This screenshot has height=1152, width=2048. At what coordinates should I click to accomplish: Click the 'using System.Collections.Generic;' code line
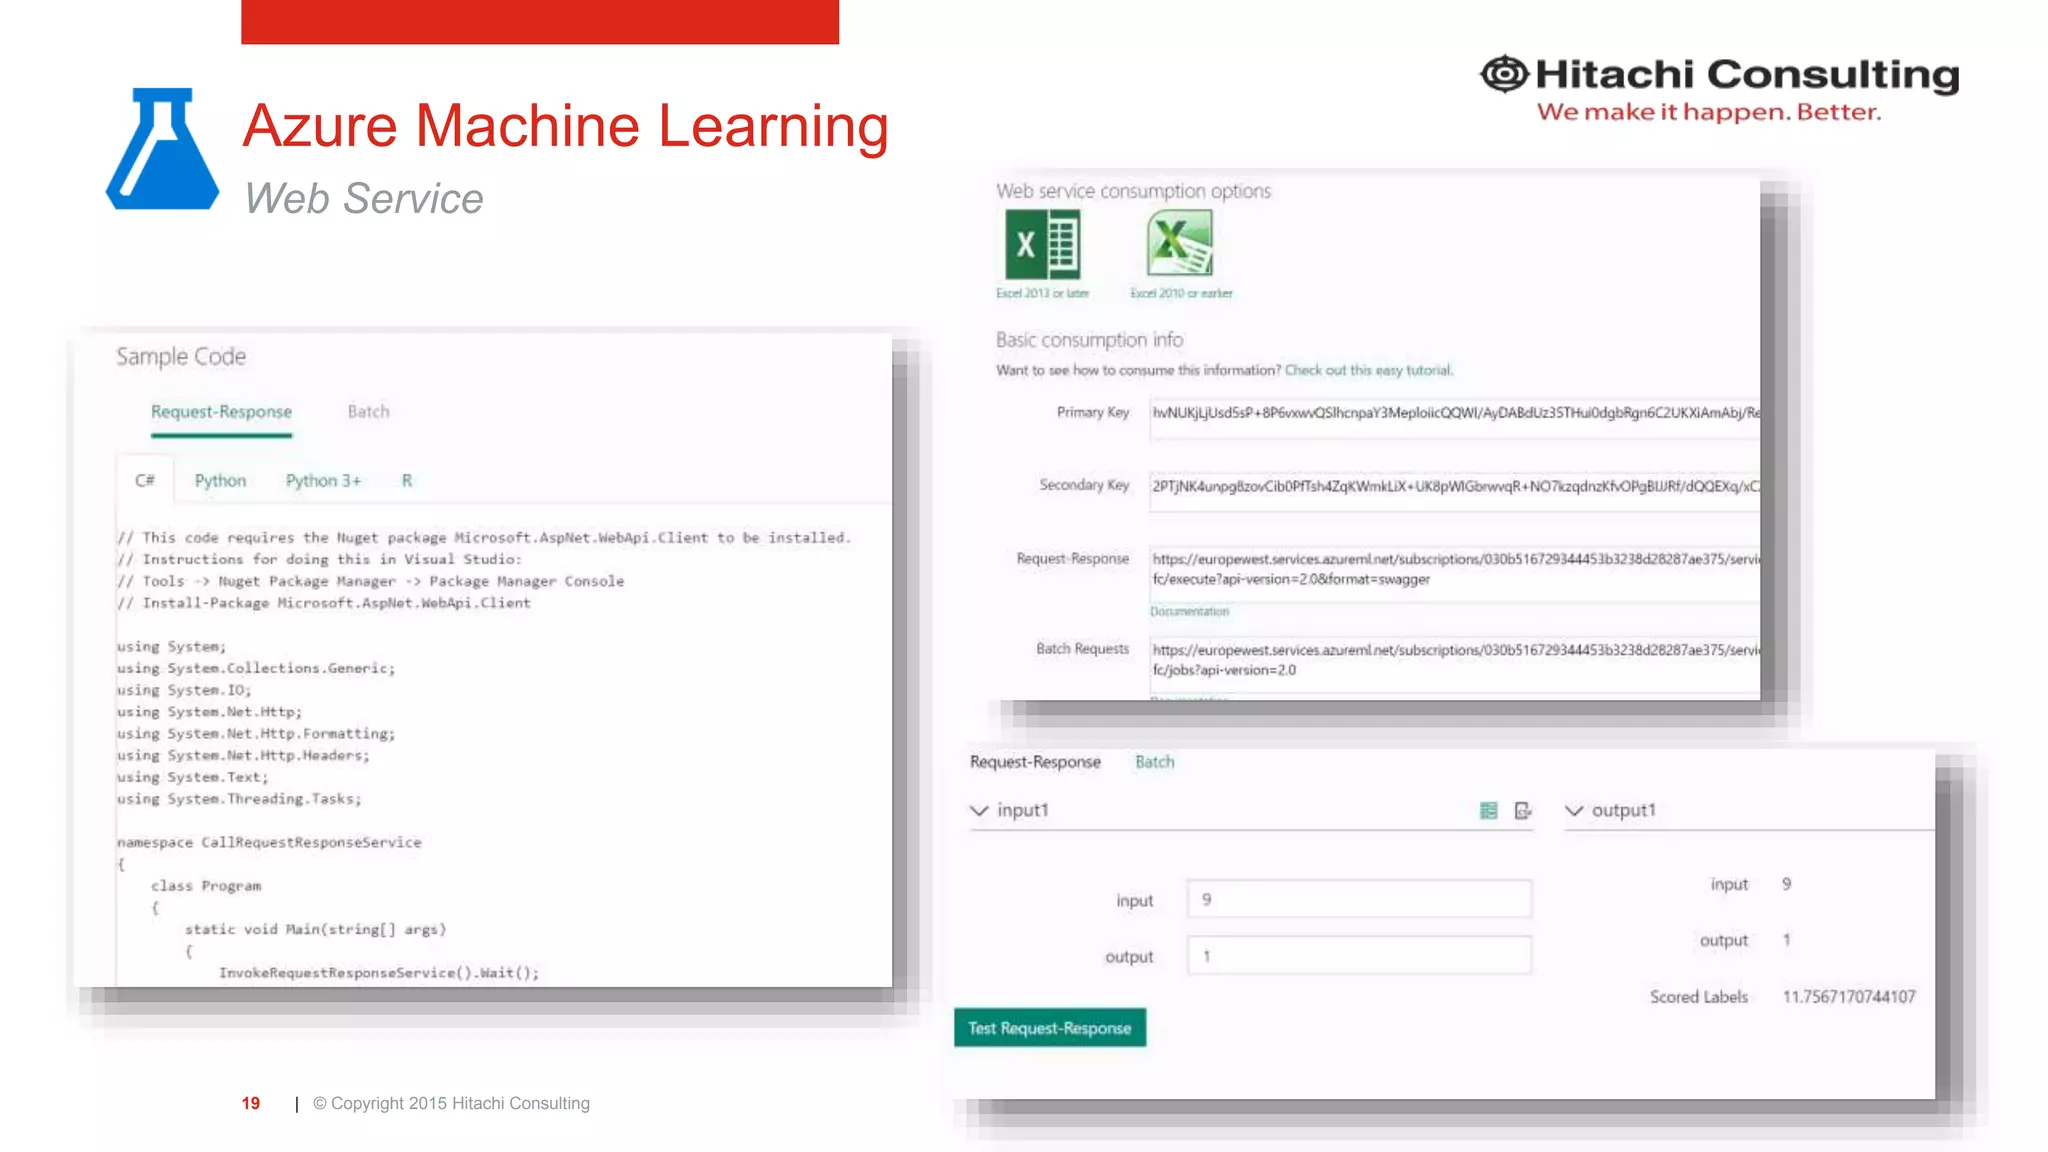256,669
